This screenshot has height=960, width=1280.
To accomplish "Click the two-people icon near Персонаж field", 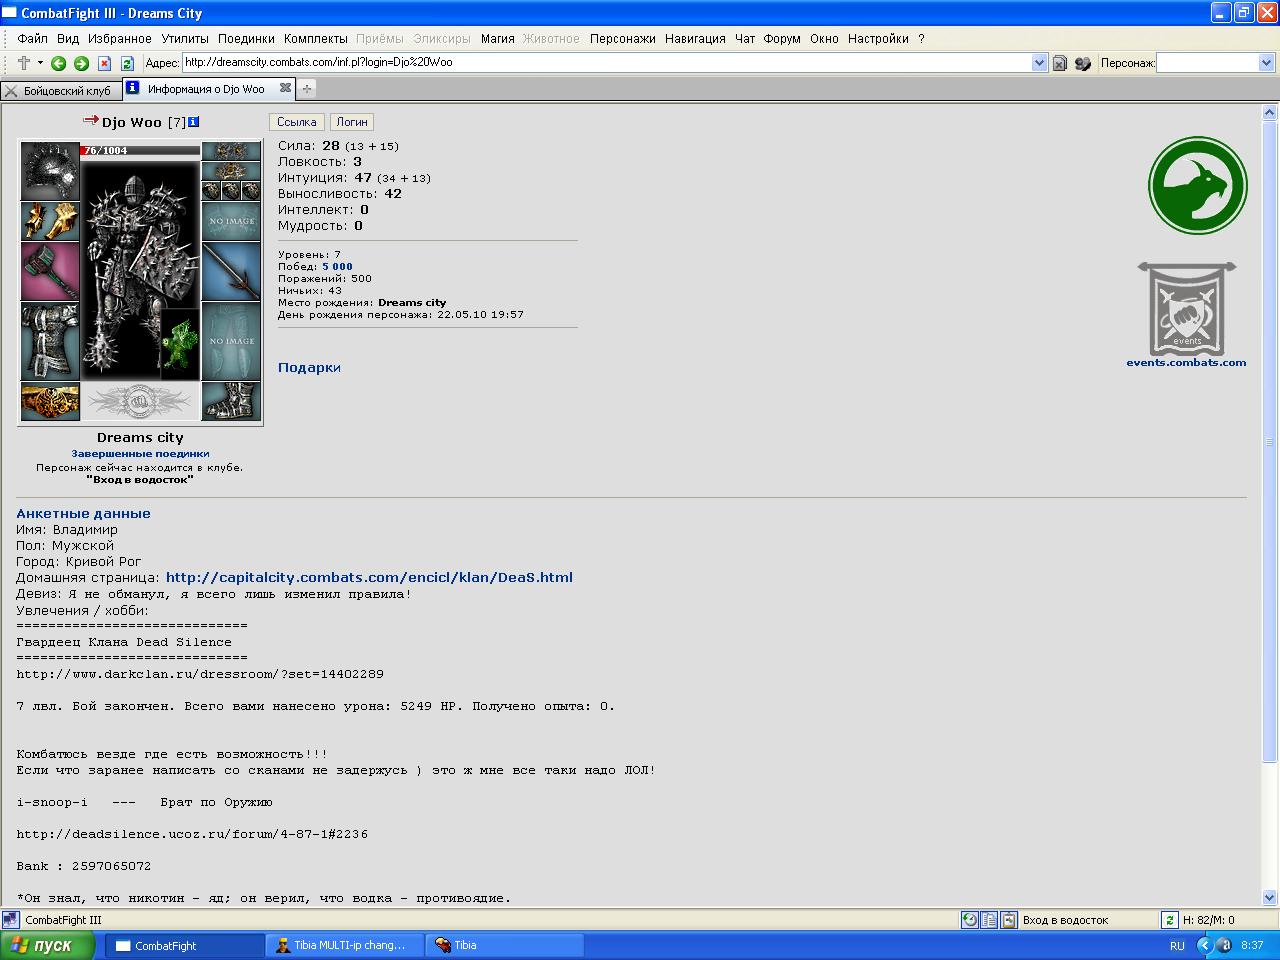I will 1083,63.
